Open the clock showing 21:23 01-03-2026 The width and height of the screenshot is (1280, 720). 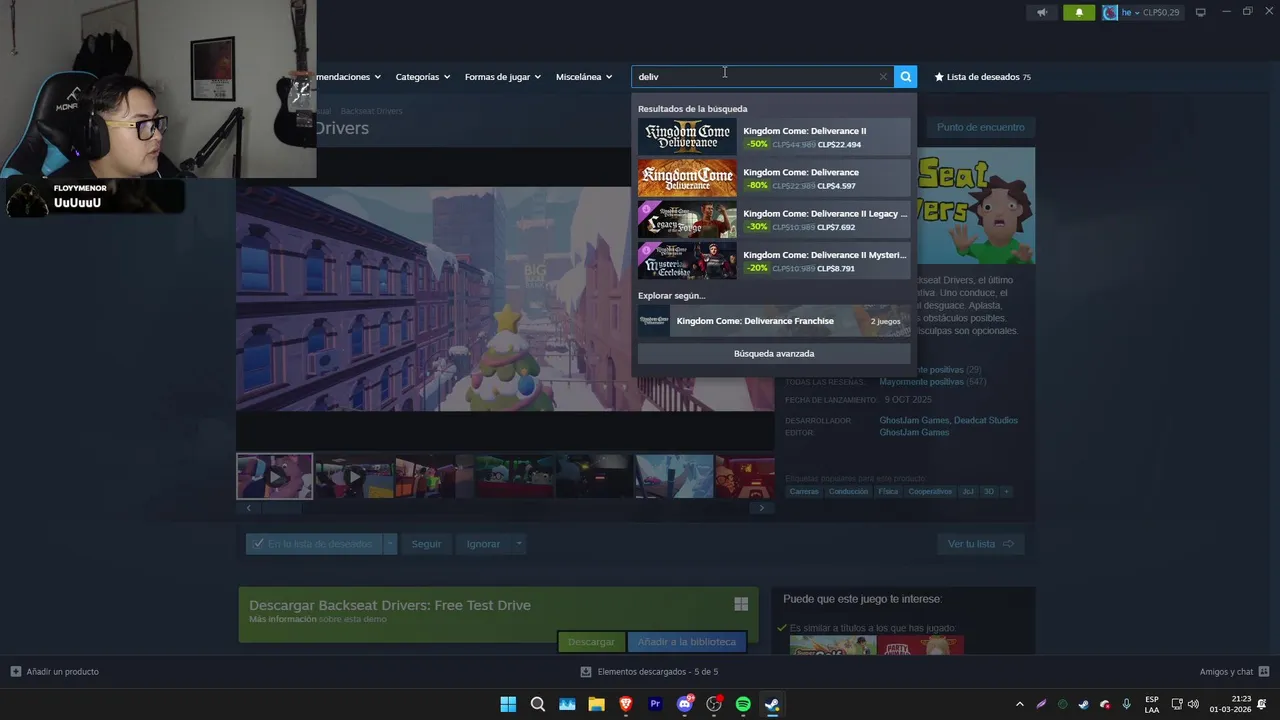pyautogui.click(x=1230, y=704)
